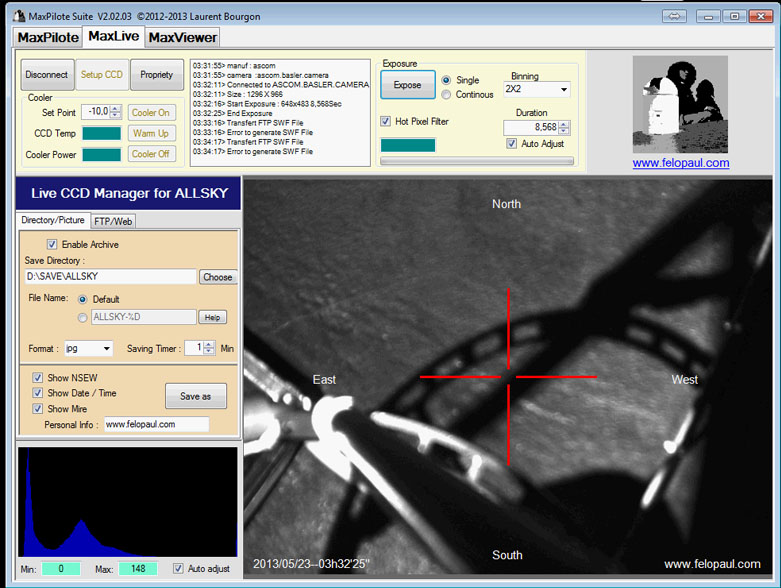This screenshot has width=781, height=588.
Task: Open the observatory logo thumbnail
Action: pos(680,104)
